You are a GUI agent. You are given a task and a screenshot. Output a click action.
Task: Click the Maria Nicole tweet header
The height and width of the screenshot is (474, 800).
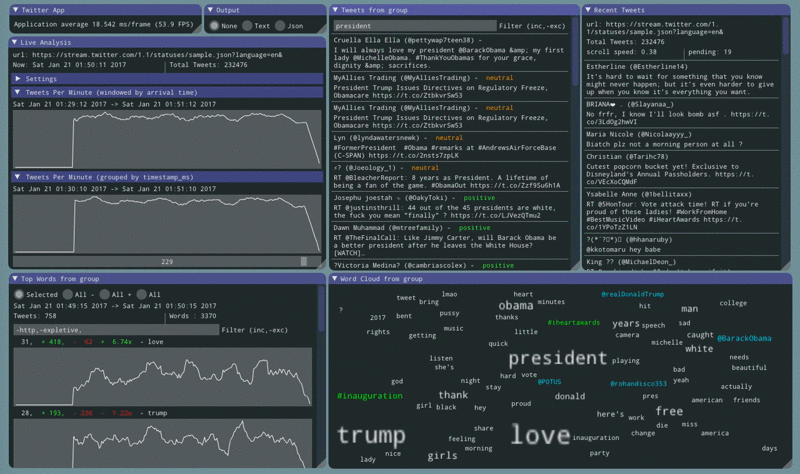pyautogui.click(x=639, y=134)
